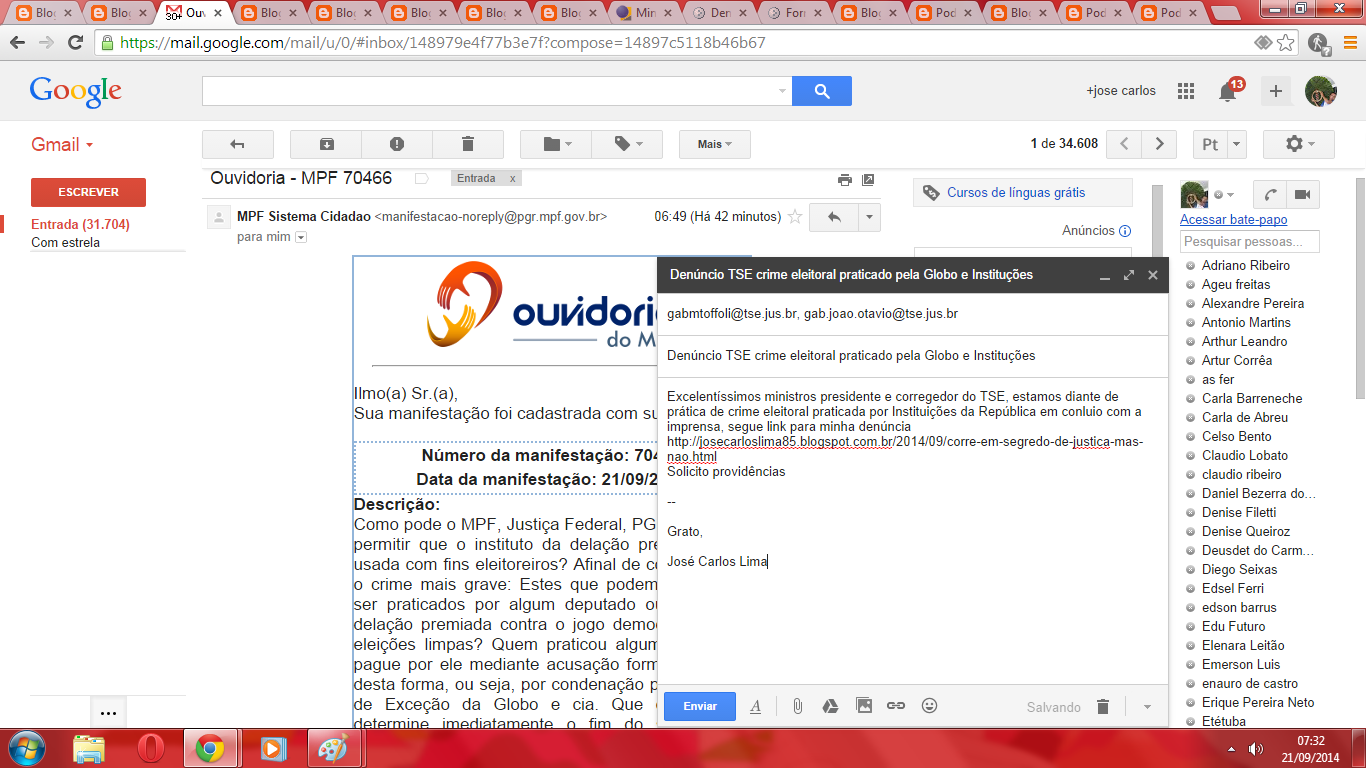Launch Opera from the taskbar
Image resolution: width=1366 pixels, height=768 pixels.
click(x=149, y=748)
